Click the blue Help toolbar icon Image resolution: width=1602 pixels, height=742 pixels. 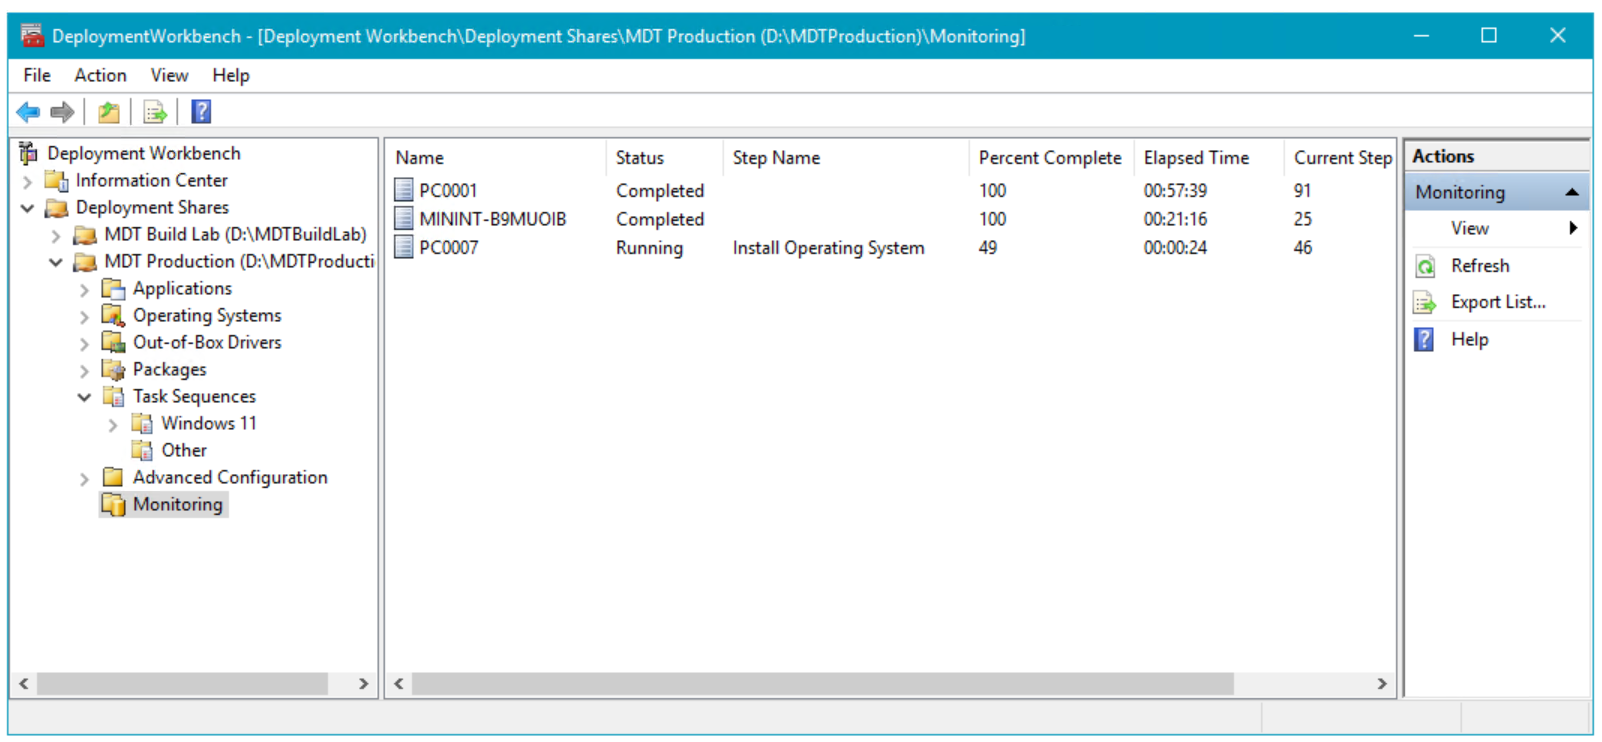pos(201,112)
